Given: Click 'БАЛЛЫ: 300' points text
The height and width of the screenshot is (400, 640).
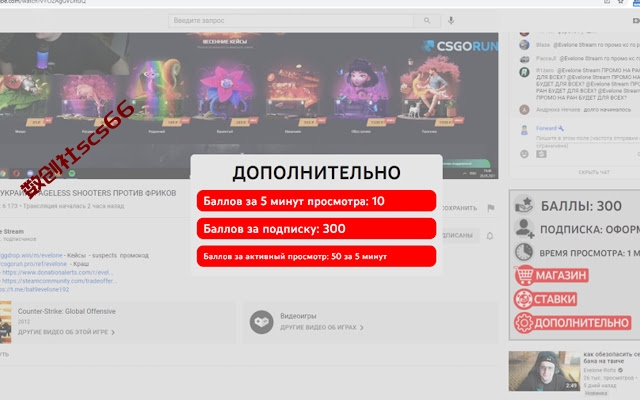Looking at the screenshot, I should pos(581,206).
